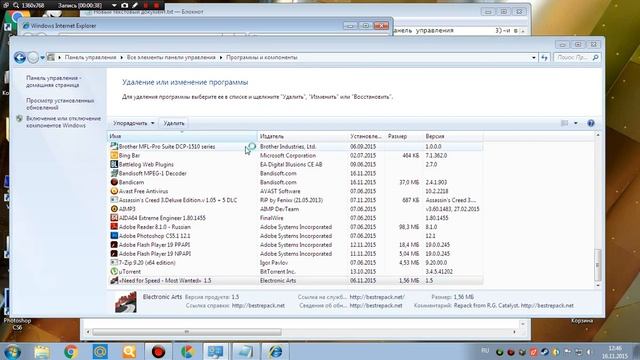640x360 pixels.
Task: Open the Упорядочить dropdown menu
Action: [133, 123]
